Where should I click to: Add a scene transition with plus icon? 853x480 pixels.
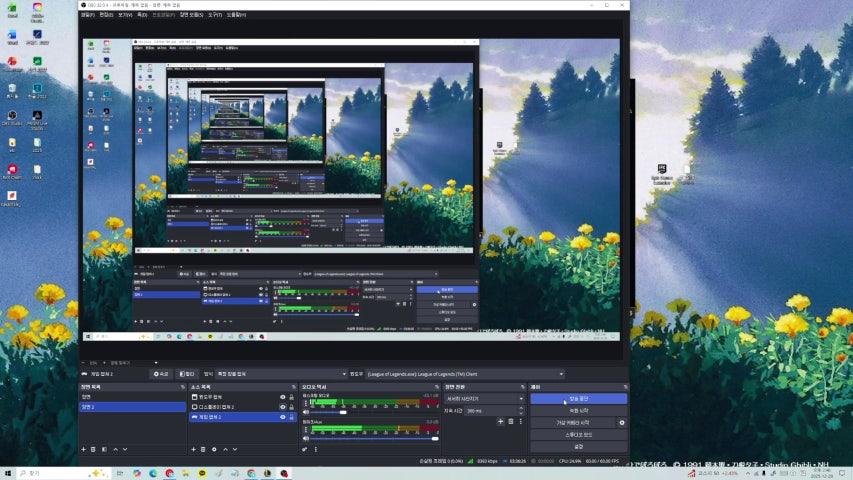[x=500, y=421]
